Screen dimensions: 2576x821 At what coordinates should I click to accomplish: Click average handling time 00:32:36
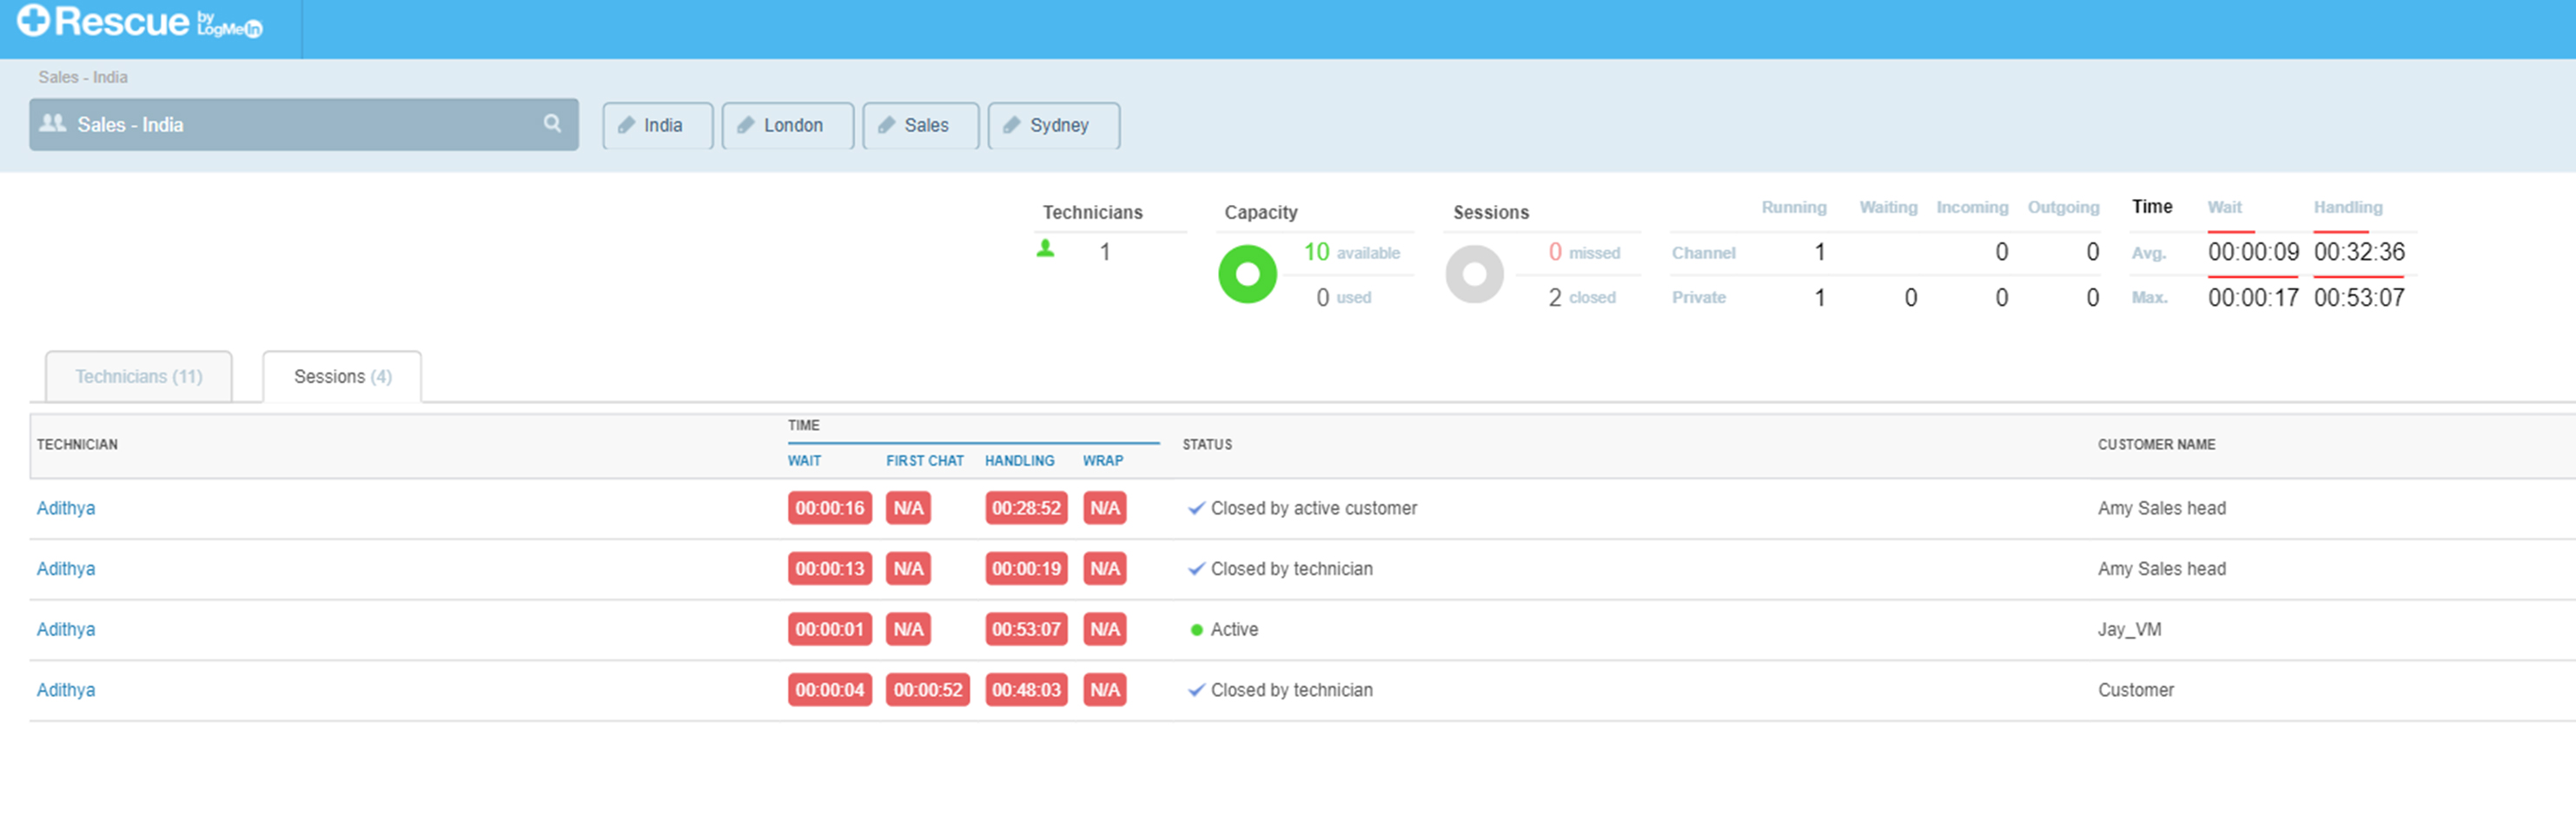(2359, 252)
